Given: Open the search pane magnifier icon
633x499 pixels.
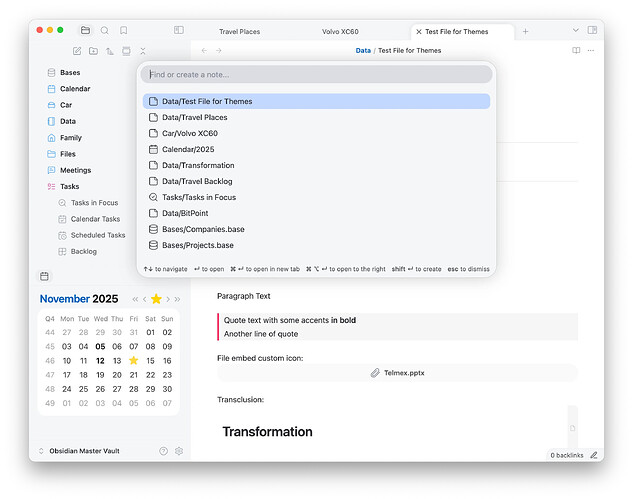Looking at the screenshot, I should tap(104, 31).
